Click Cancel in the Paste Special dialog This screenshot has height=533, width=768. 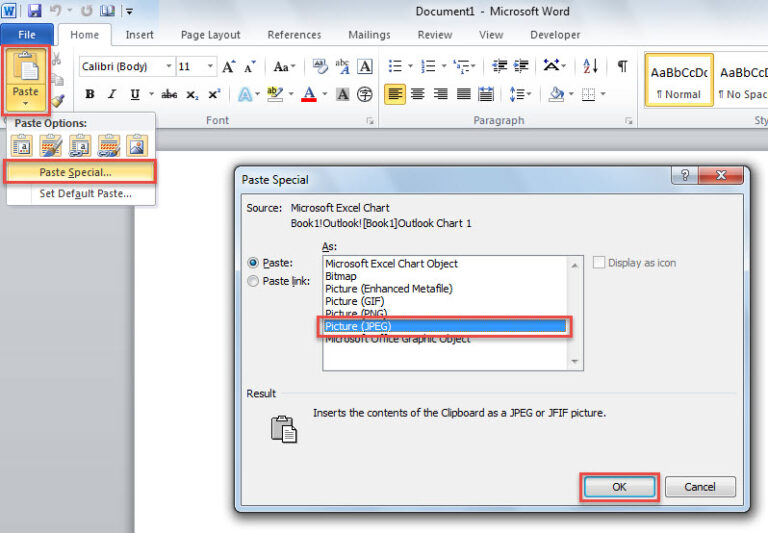tap(700, 487)
